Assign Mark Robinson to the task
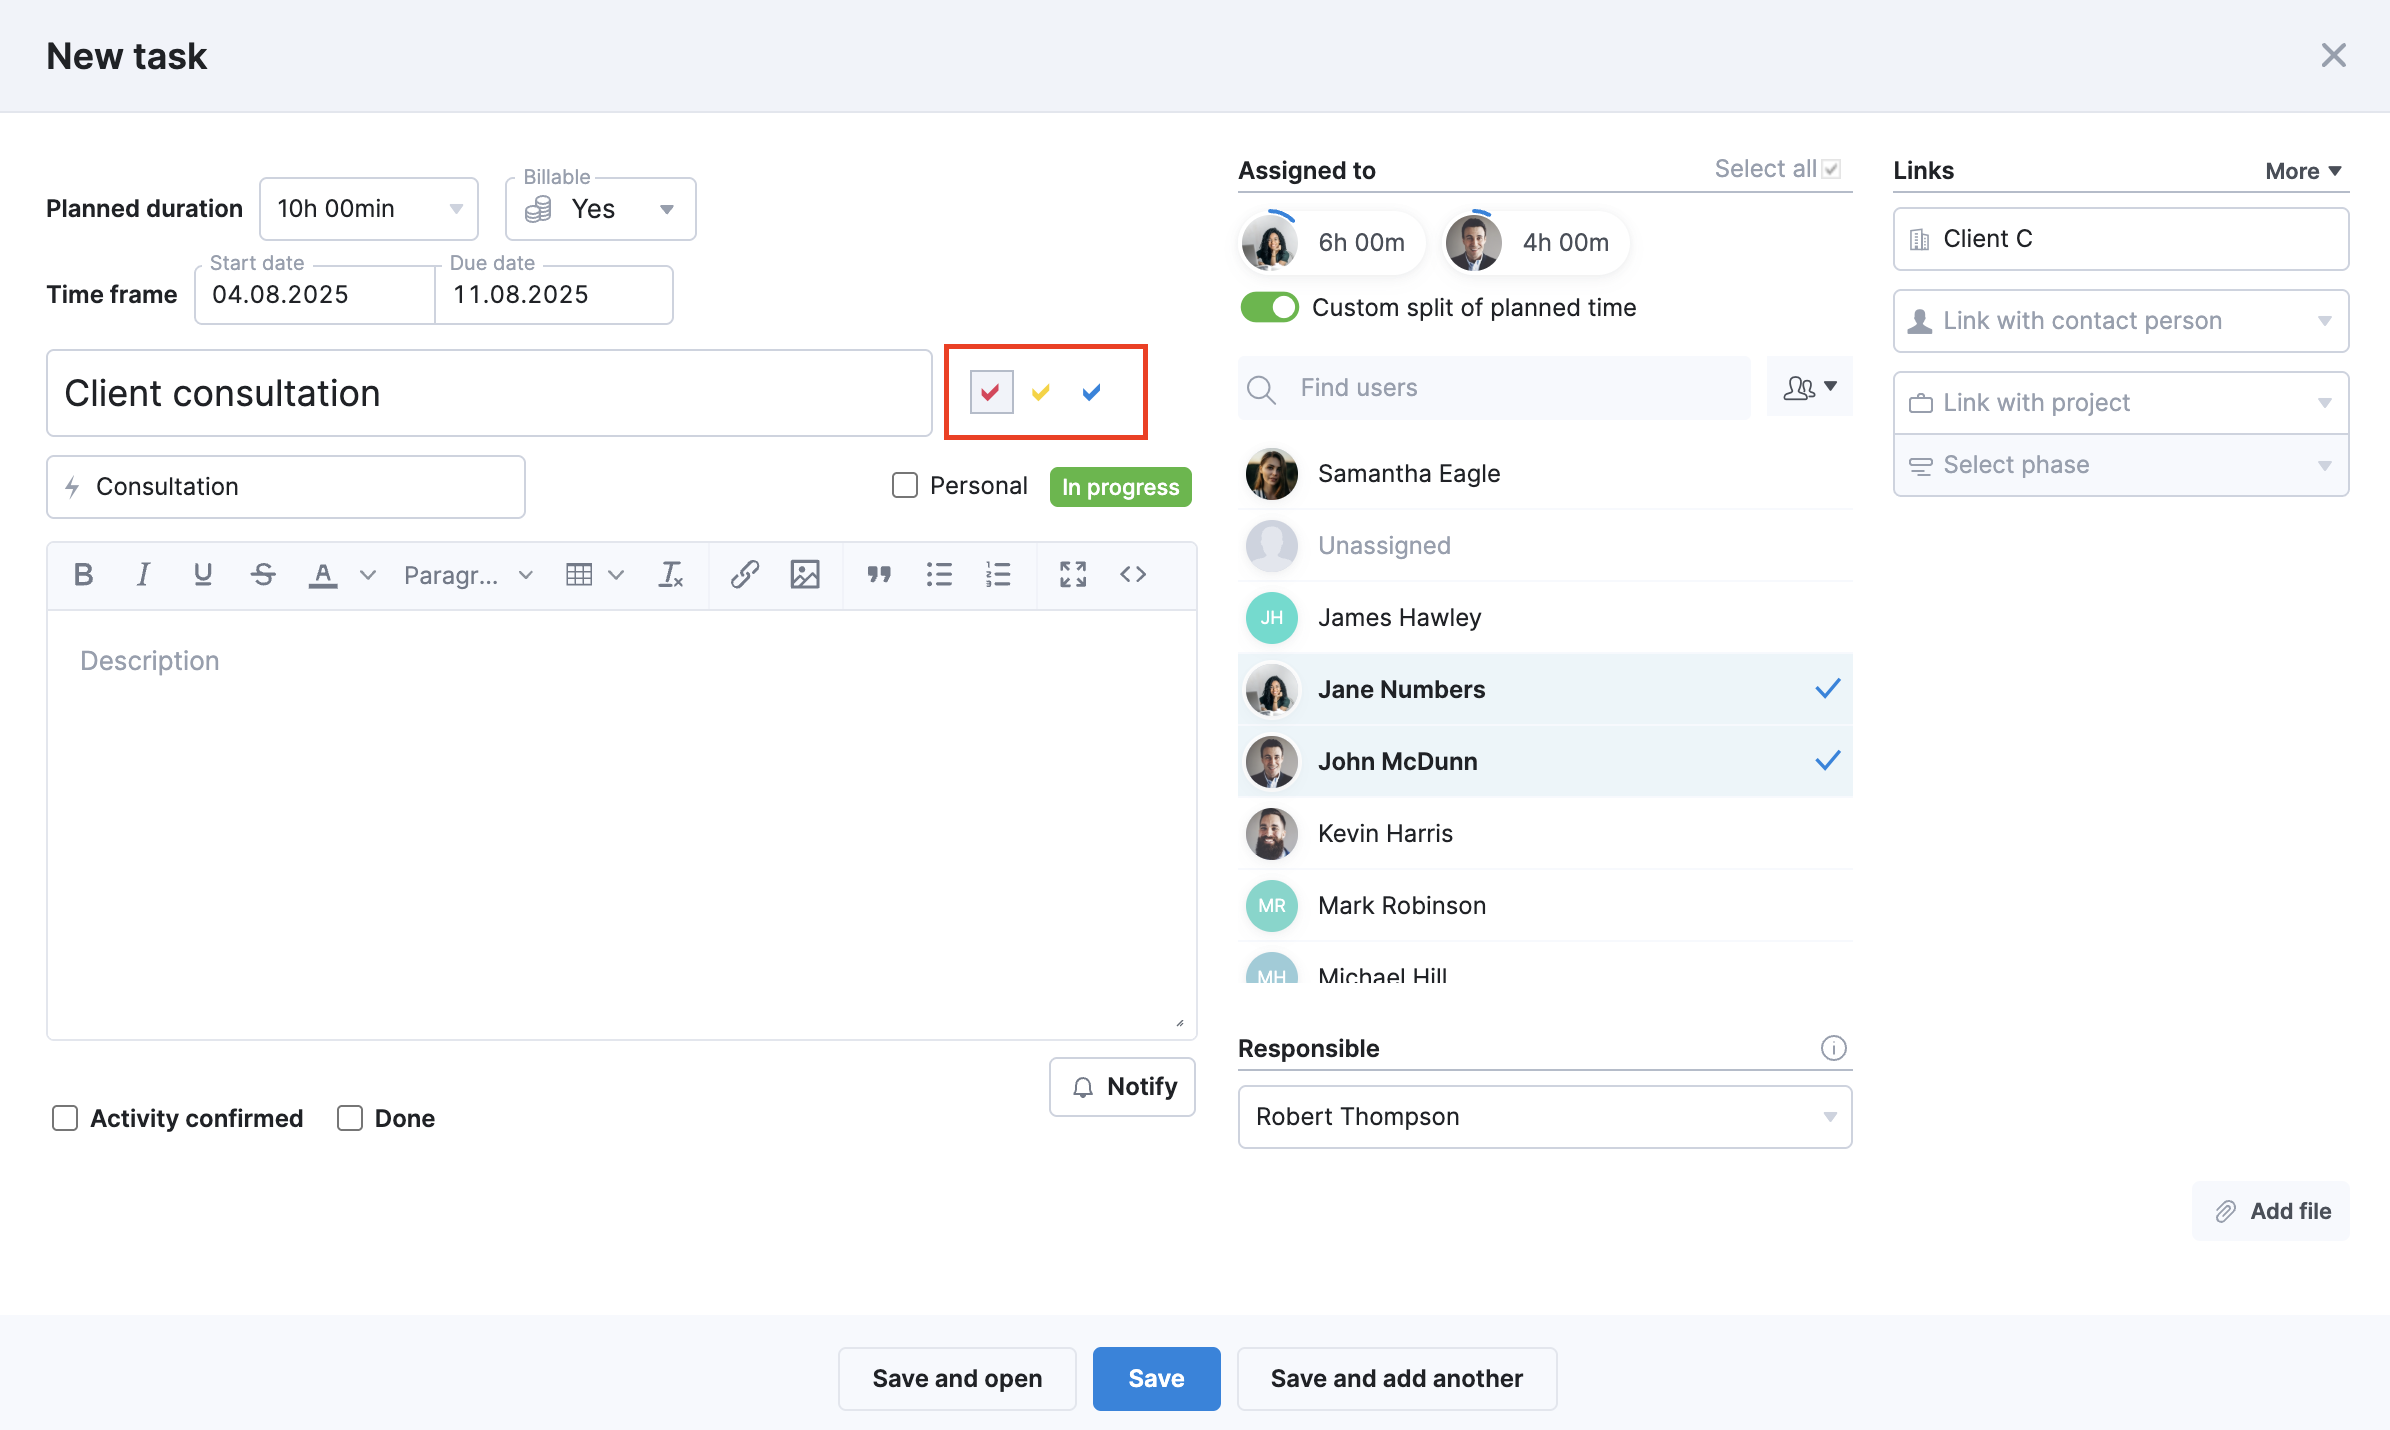Screen dimensions: 2390x1430 pos(1545,905)
